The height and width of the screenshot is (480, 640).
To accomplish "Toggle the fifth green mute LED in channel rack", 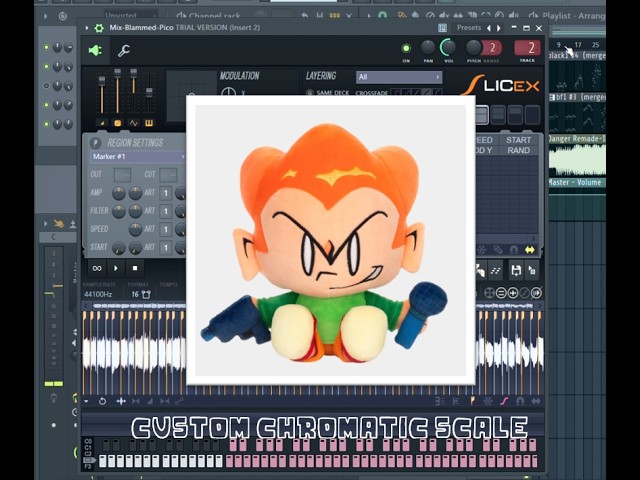I will 47,124.
